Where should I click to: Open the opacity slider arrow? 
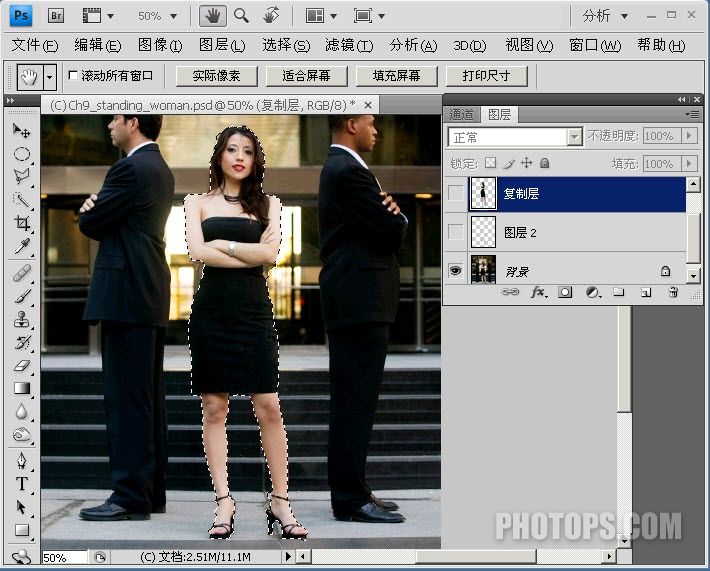[689, 136]
